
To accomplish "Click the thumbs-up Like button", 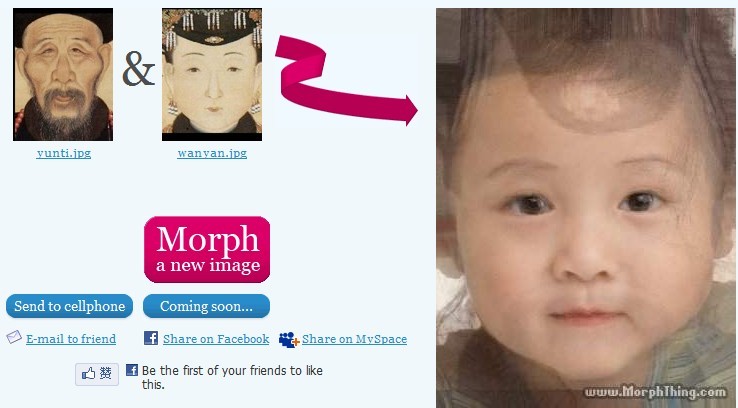I will [97, 374].
